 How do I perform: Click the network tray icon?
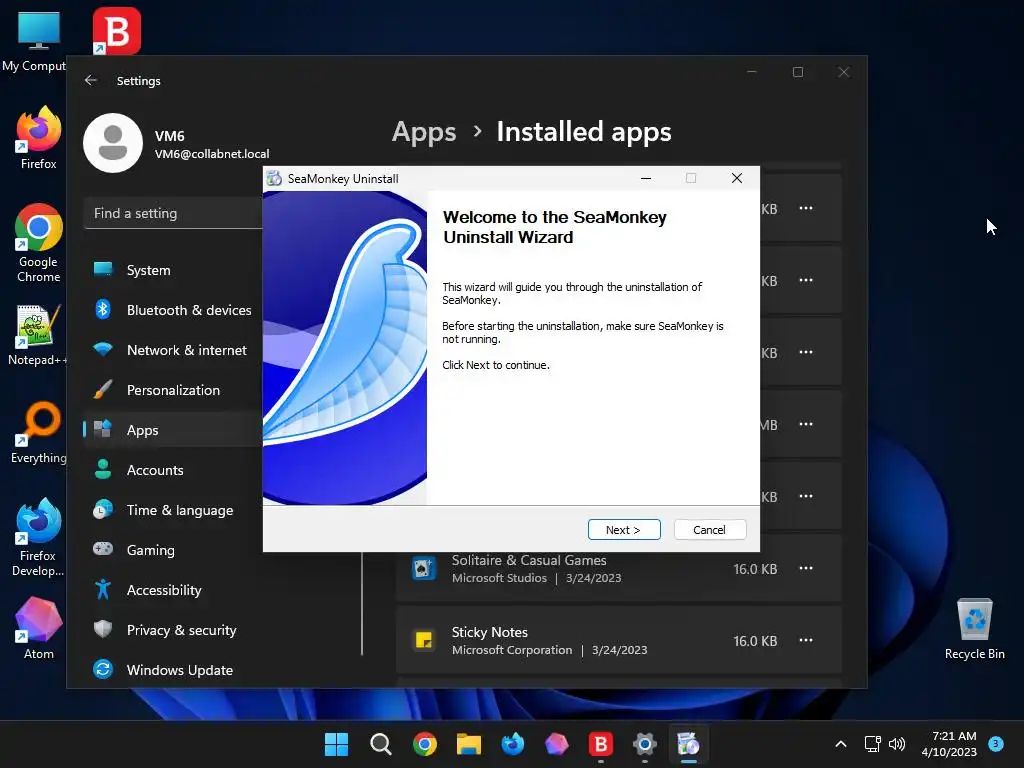(x=872, y=744)
